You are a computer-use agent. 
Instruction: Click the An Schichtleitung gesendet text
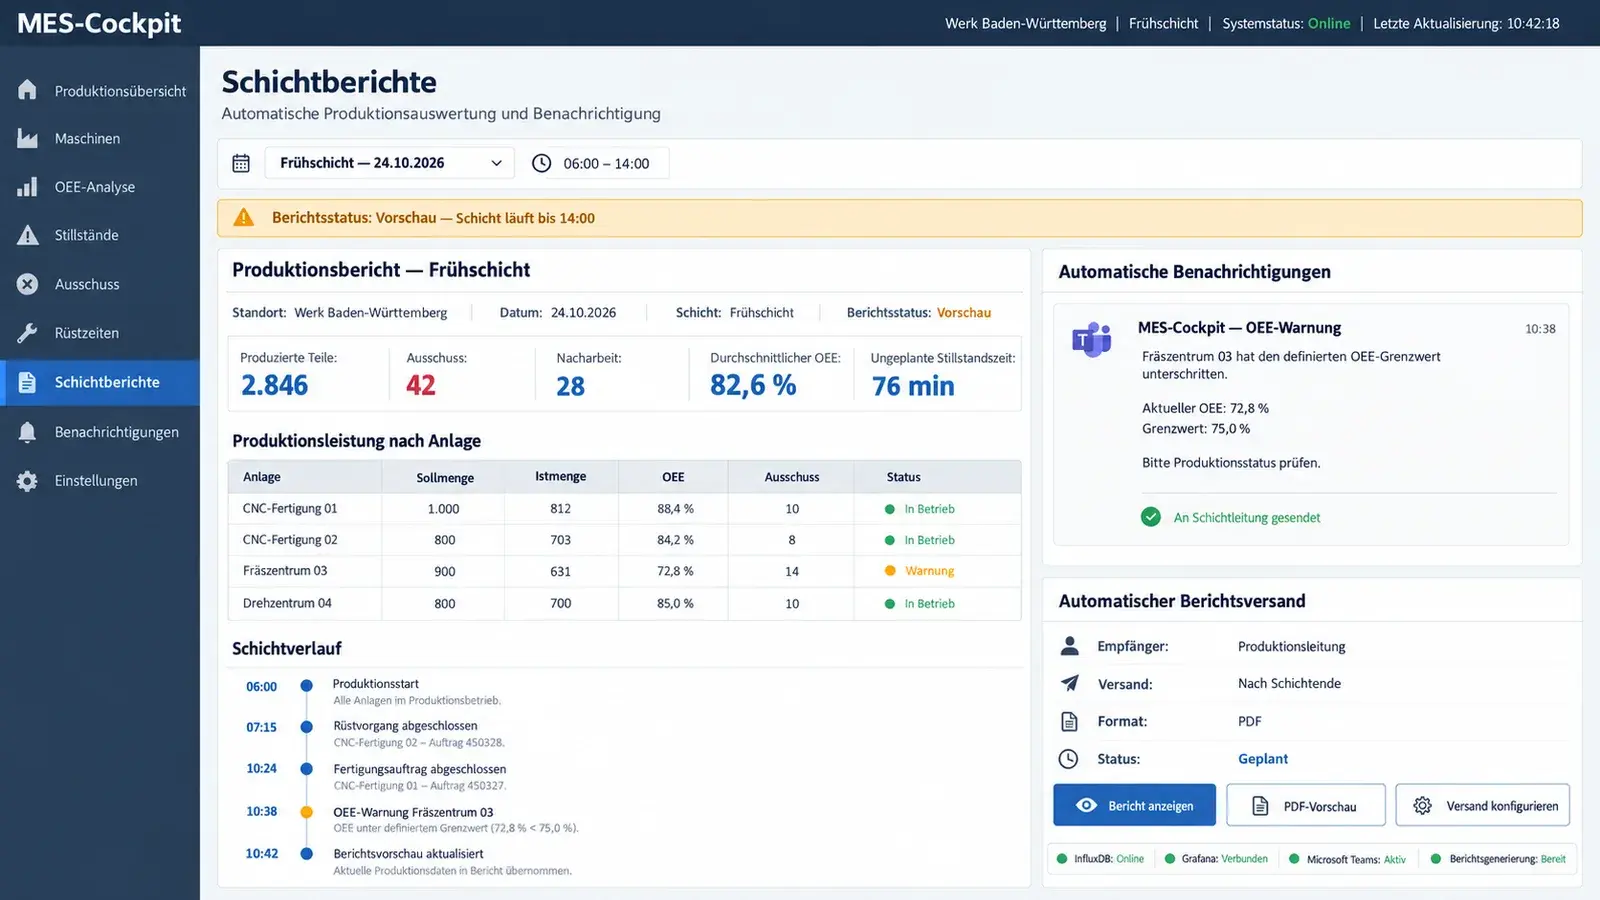click(x=1247, y=517)
